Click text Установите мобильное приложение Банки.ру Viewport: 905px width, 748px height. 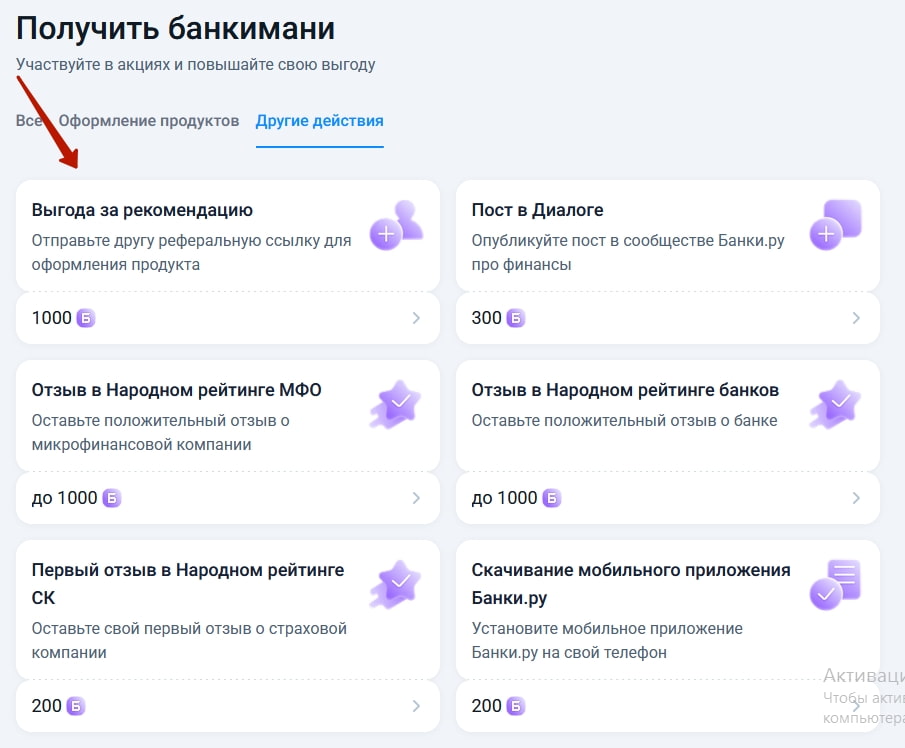coord(607,641)
